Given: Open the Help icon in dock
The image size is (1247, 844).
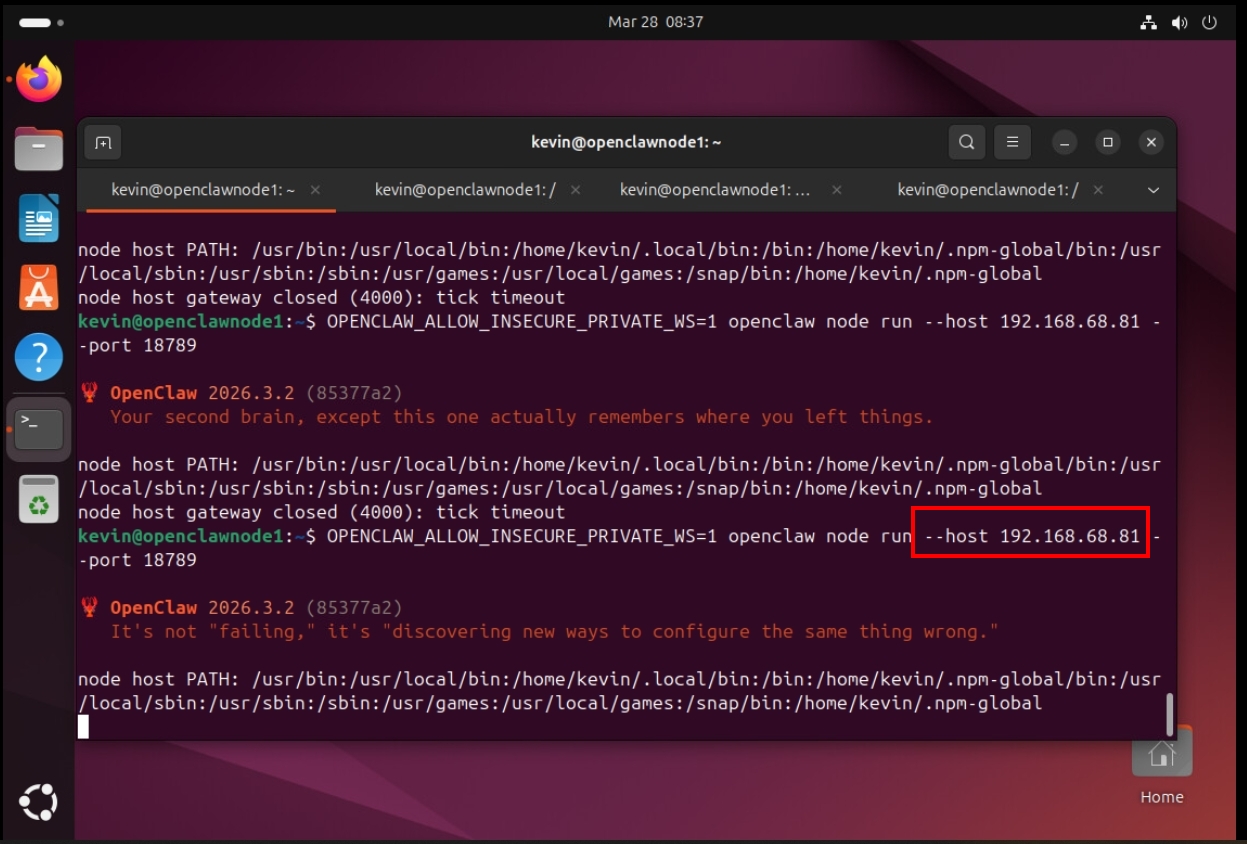Looking at the screenshot, I should click(39, 357).
